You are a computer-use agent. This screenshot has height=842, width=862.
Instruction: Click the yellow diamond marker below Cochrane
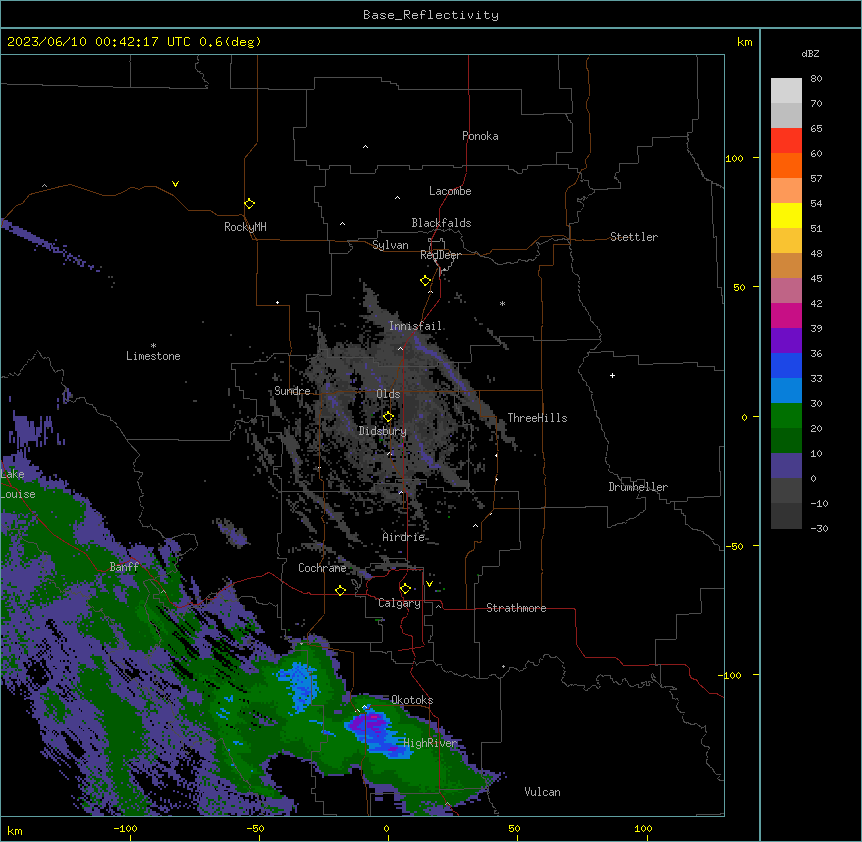340,590
